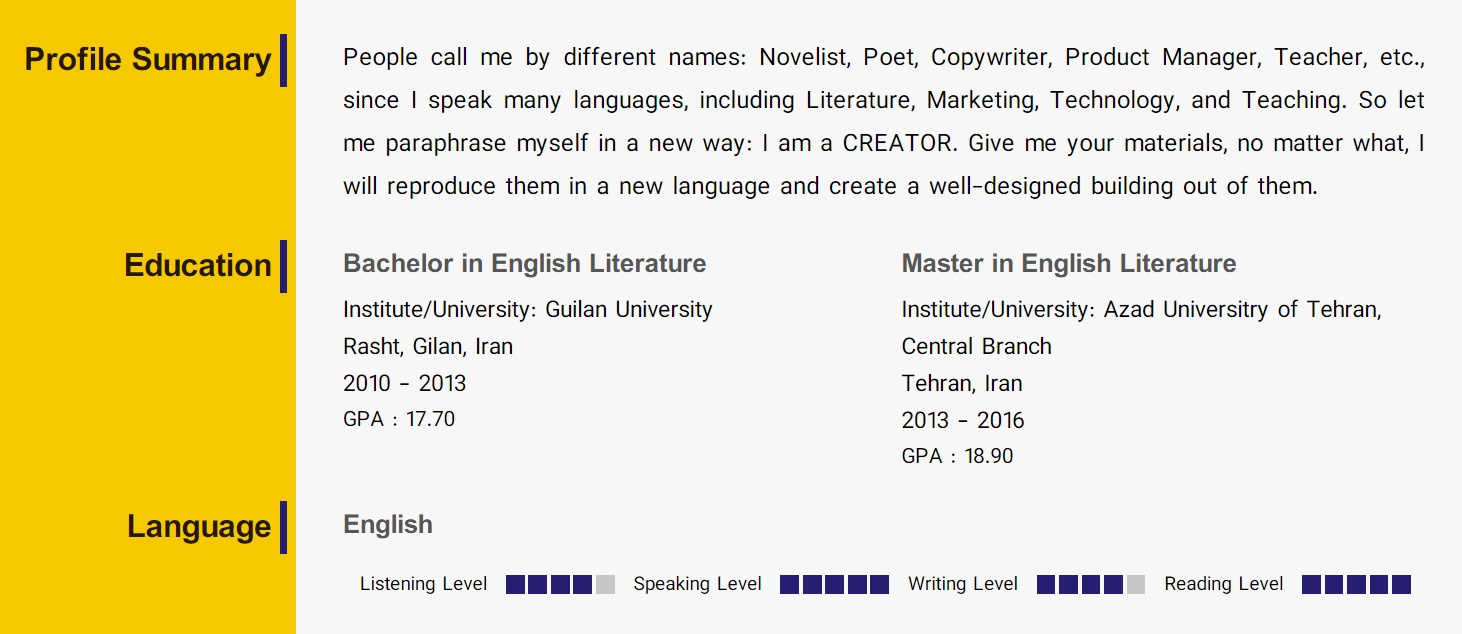Click the Reading Level rating bar
The width and height of the screenshot is (1462, 634).
(x=1356, y=585)
